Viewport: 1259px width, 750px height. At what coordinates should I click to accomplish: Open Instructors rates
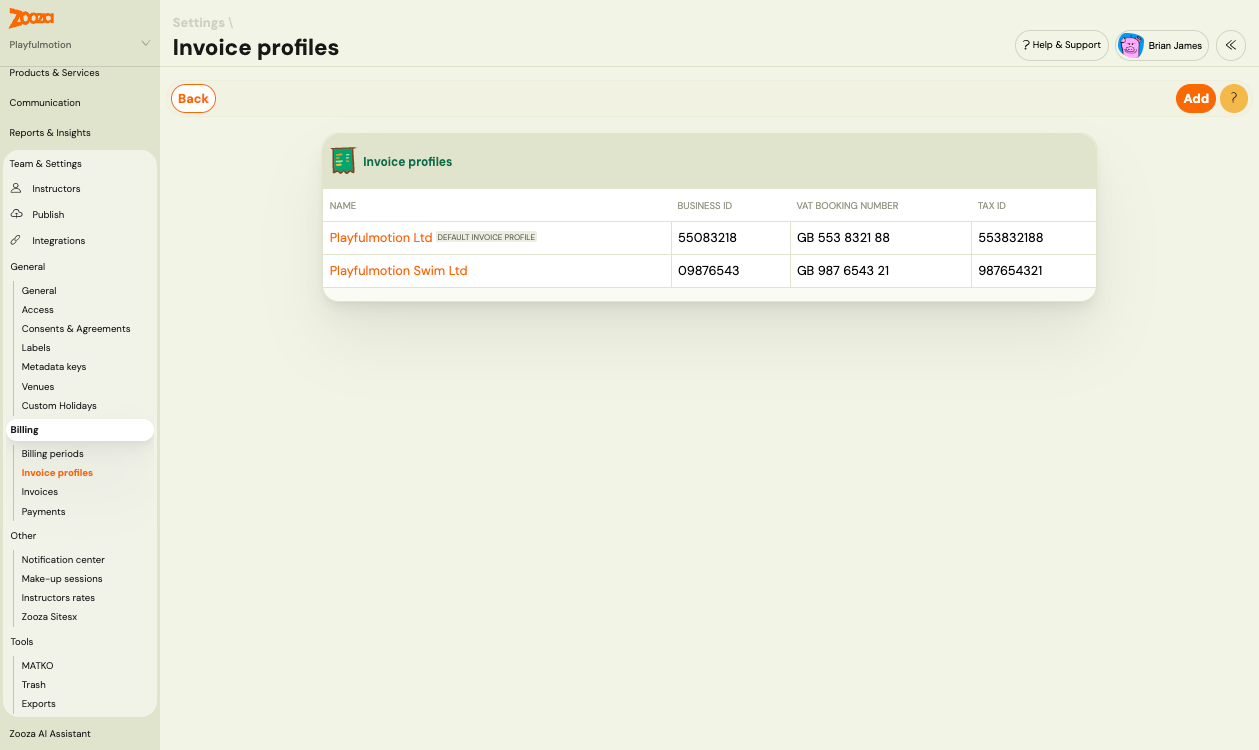pos(58,598)
